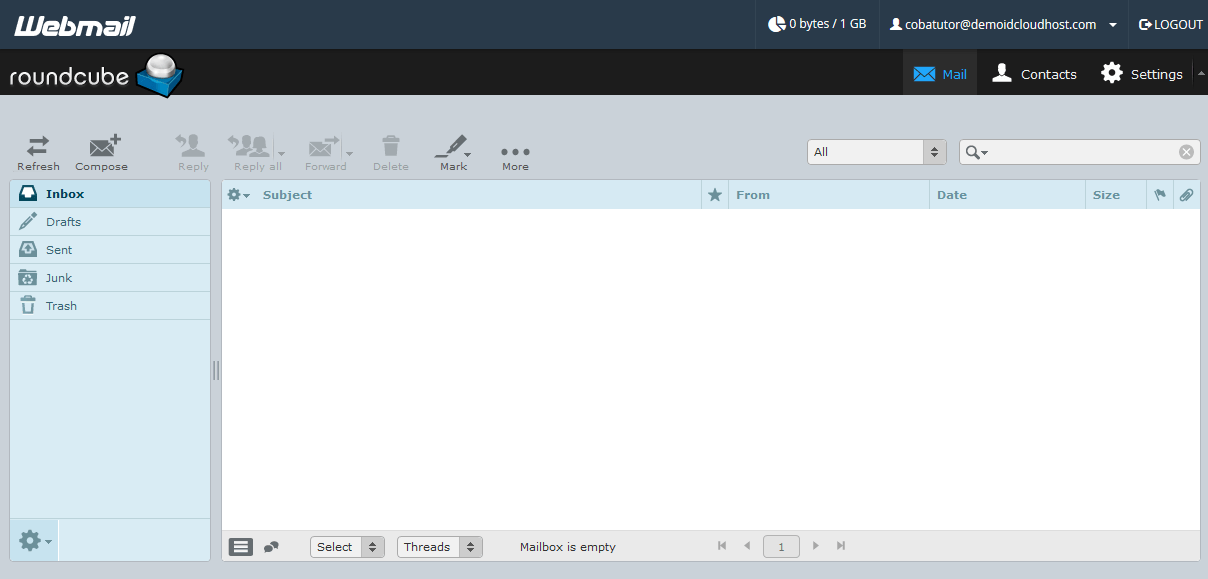This screenshot has width=1208, height=579.
Task: Click the flag column header icon
Action: pyautogui.click(x=1160, y=194)
